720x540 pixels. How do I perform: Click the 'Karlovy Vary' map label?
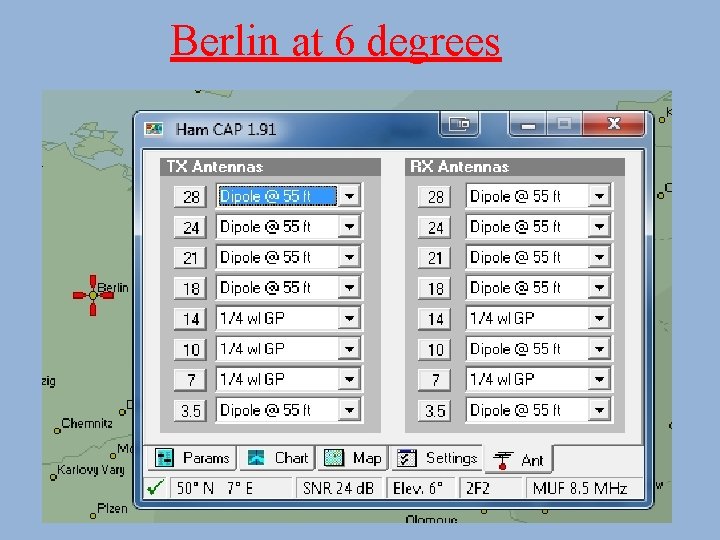(x=91, y=470)
